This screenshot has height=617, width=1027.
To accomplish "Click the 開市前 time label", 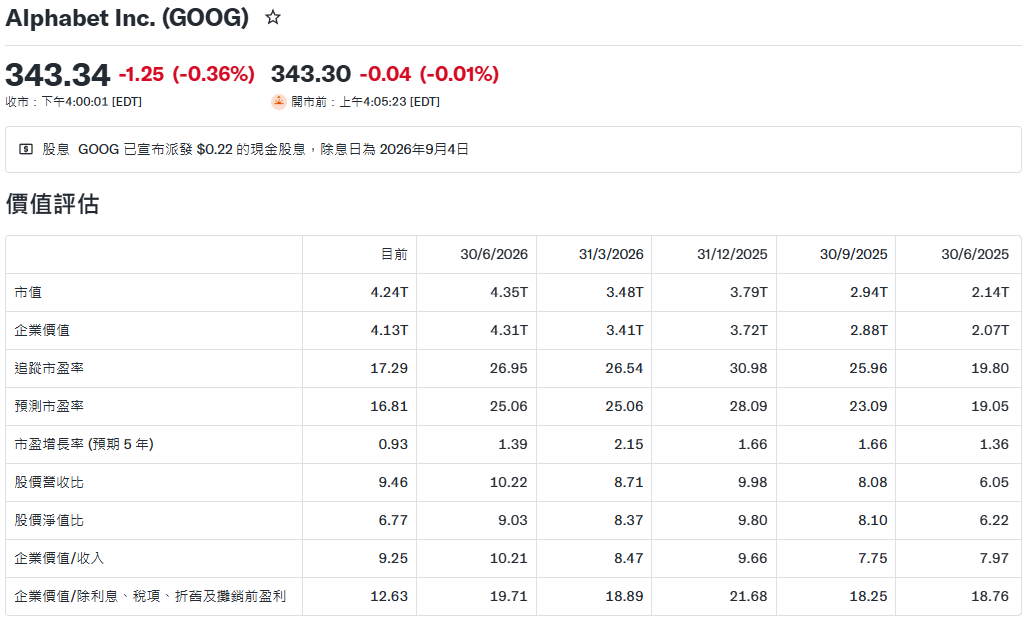I will pyautogui.click(x=365, y=102).
